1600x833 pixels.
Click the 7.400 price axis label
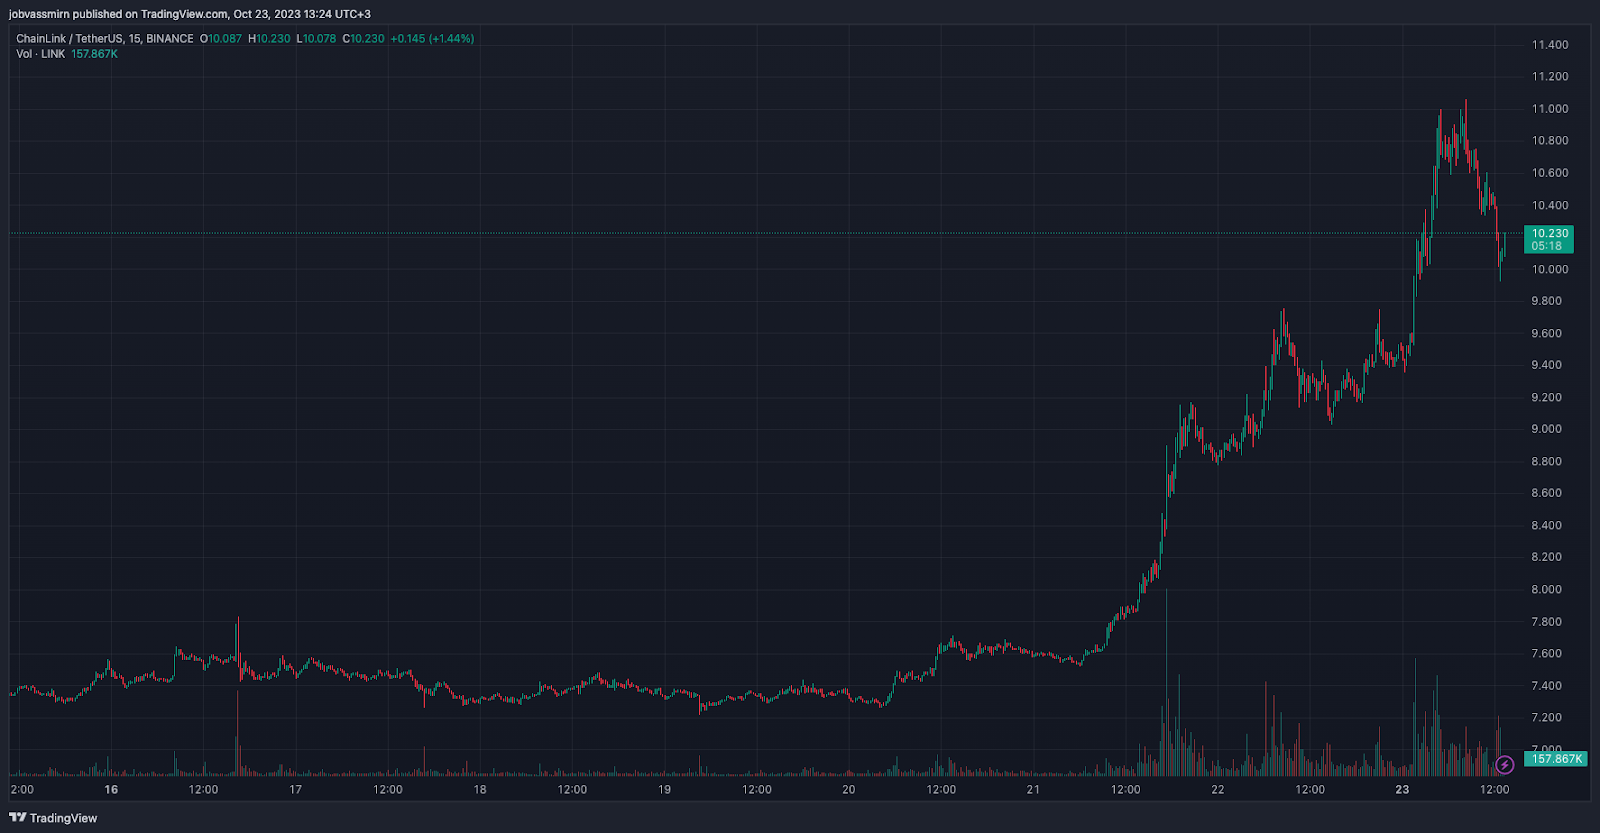pyautogui.click(x=1547, y=685)
